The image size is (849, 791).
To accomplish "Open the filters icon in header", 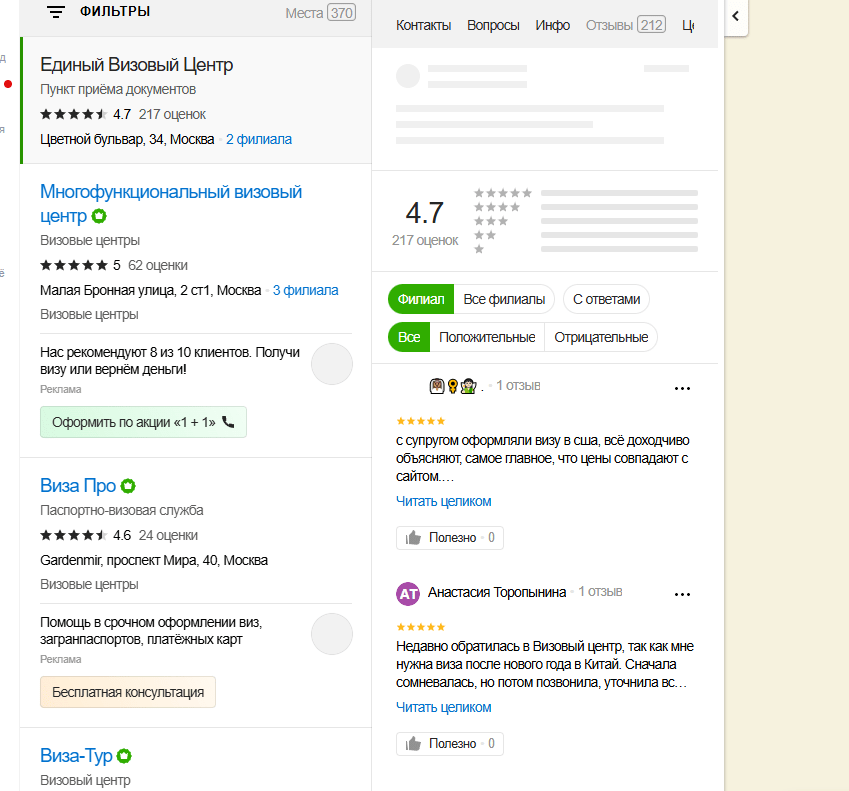I will click(56, 12).
